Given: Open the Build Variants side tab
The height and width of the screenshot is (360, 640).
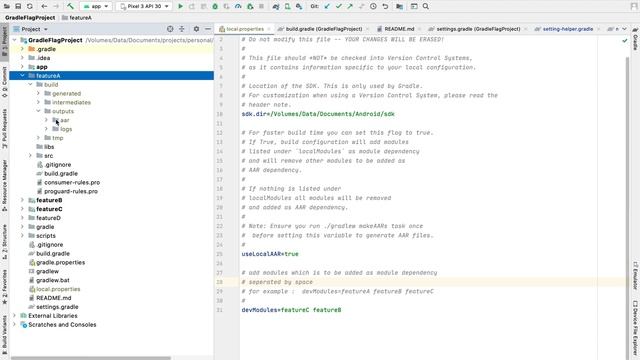Looking at the screenshot, I should click(4, 336).
